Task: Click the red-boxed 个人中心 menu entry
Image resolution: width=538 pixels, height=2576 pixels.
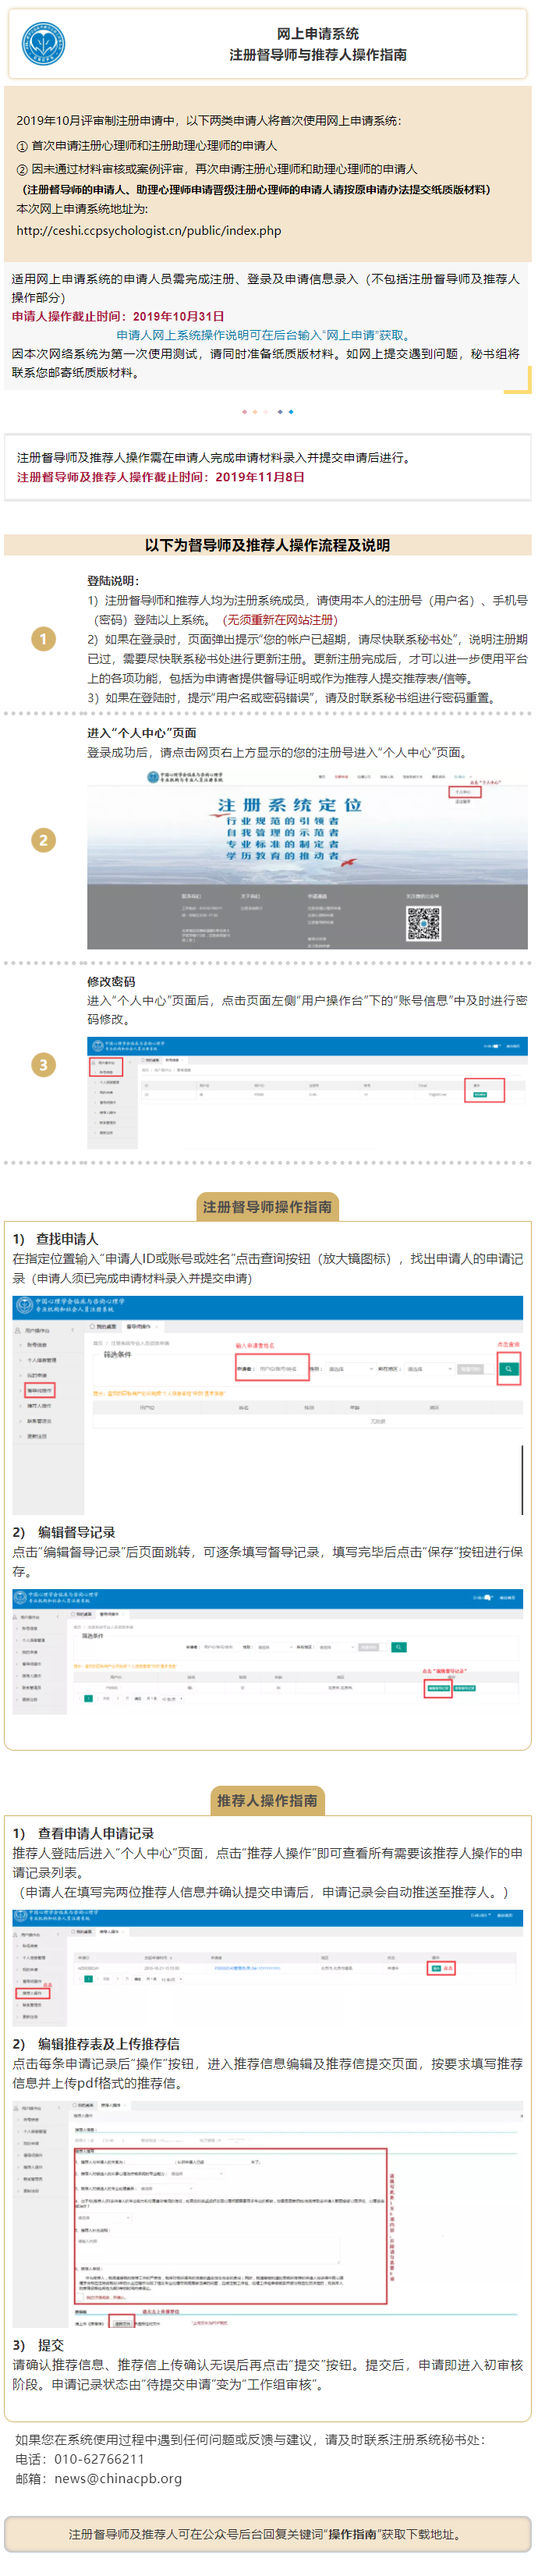Action: click(464, 791)
